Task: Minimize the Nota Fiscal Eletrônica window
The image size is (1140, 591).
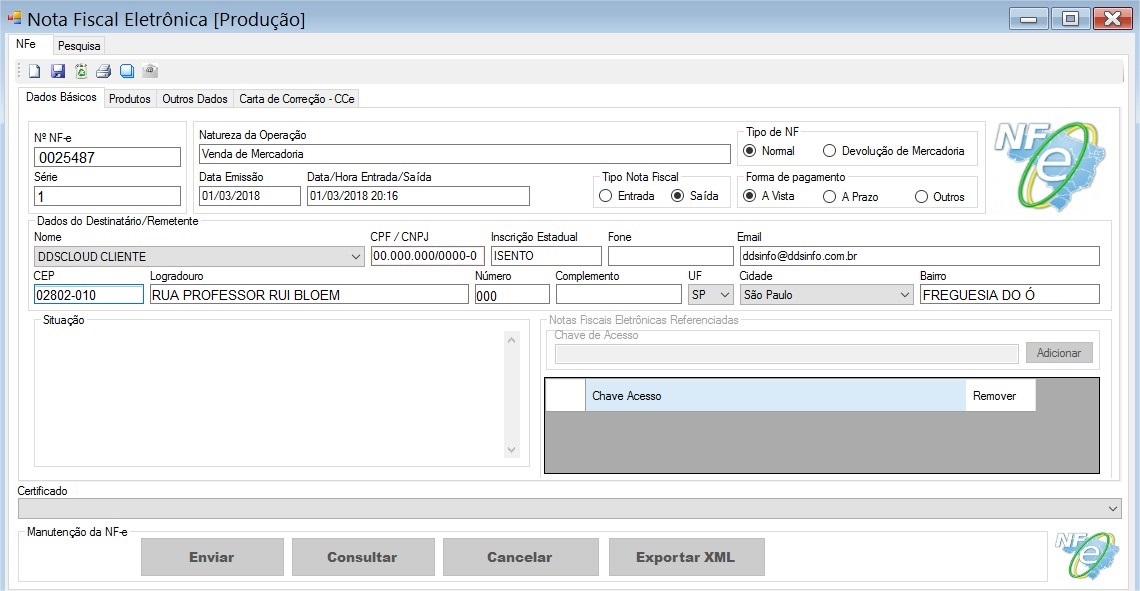Action: tap(1028, 19)
